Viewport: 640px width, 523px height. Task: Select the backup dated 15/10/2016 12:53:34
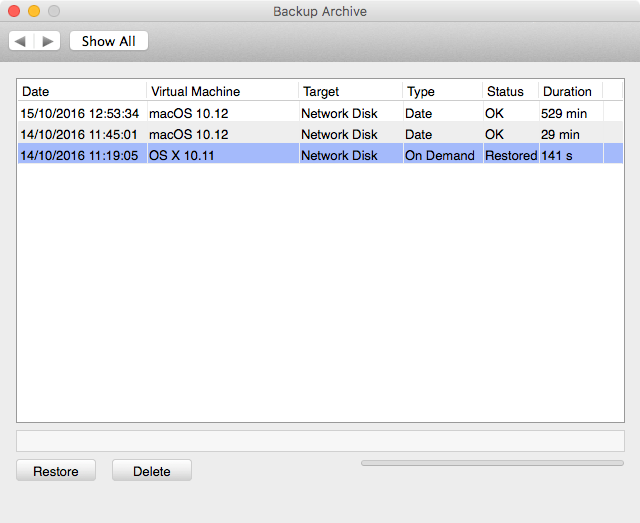(320, 113)
